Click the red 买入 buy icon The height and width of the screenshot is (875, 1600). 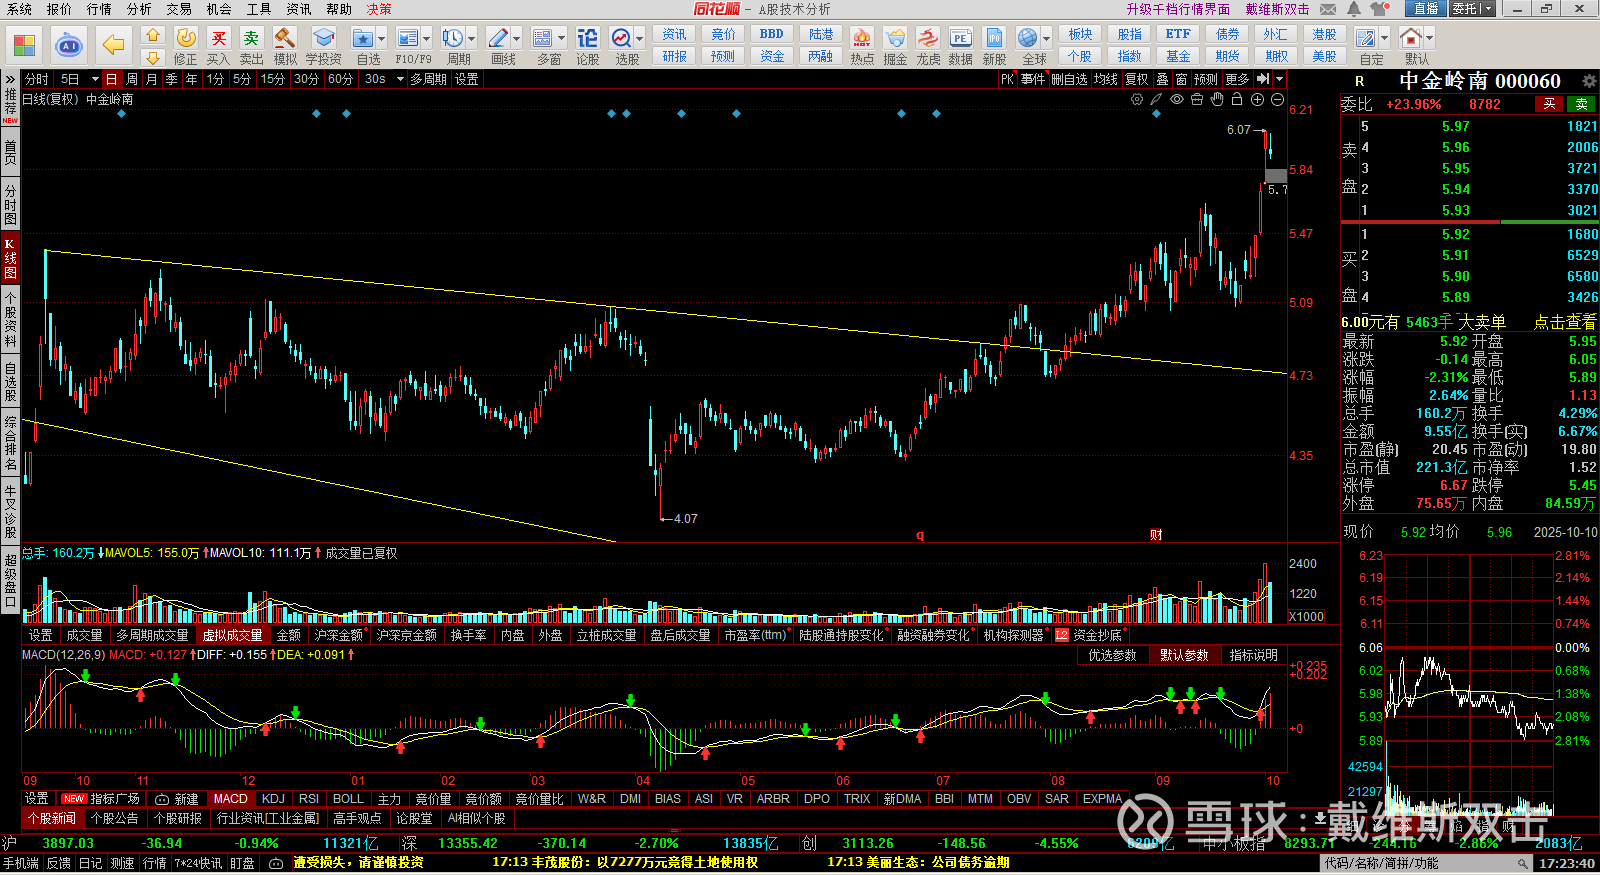[218, 38]
